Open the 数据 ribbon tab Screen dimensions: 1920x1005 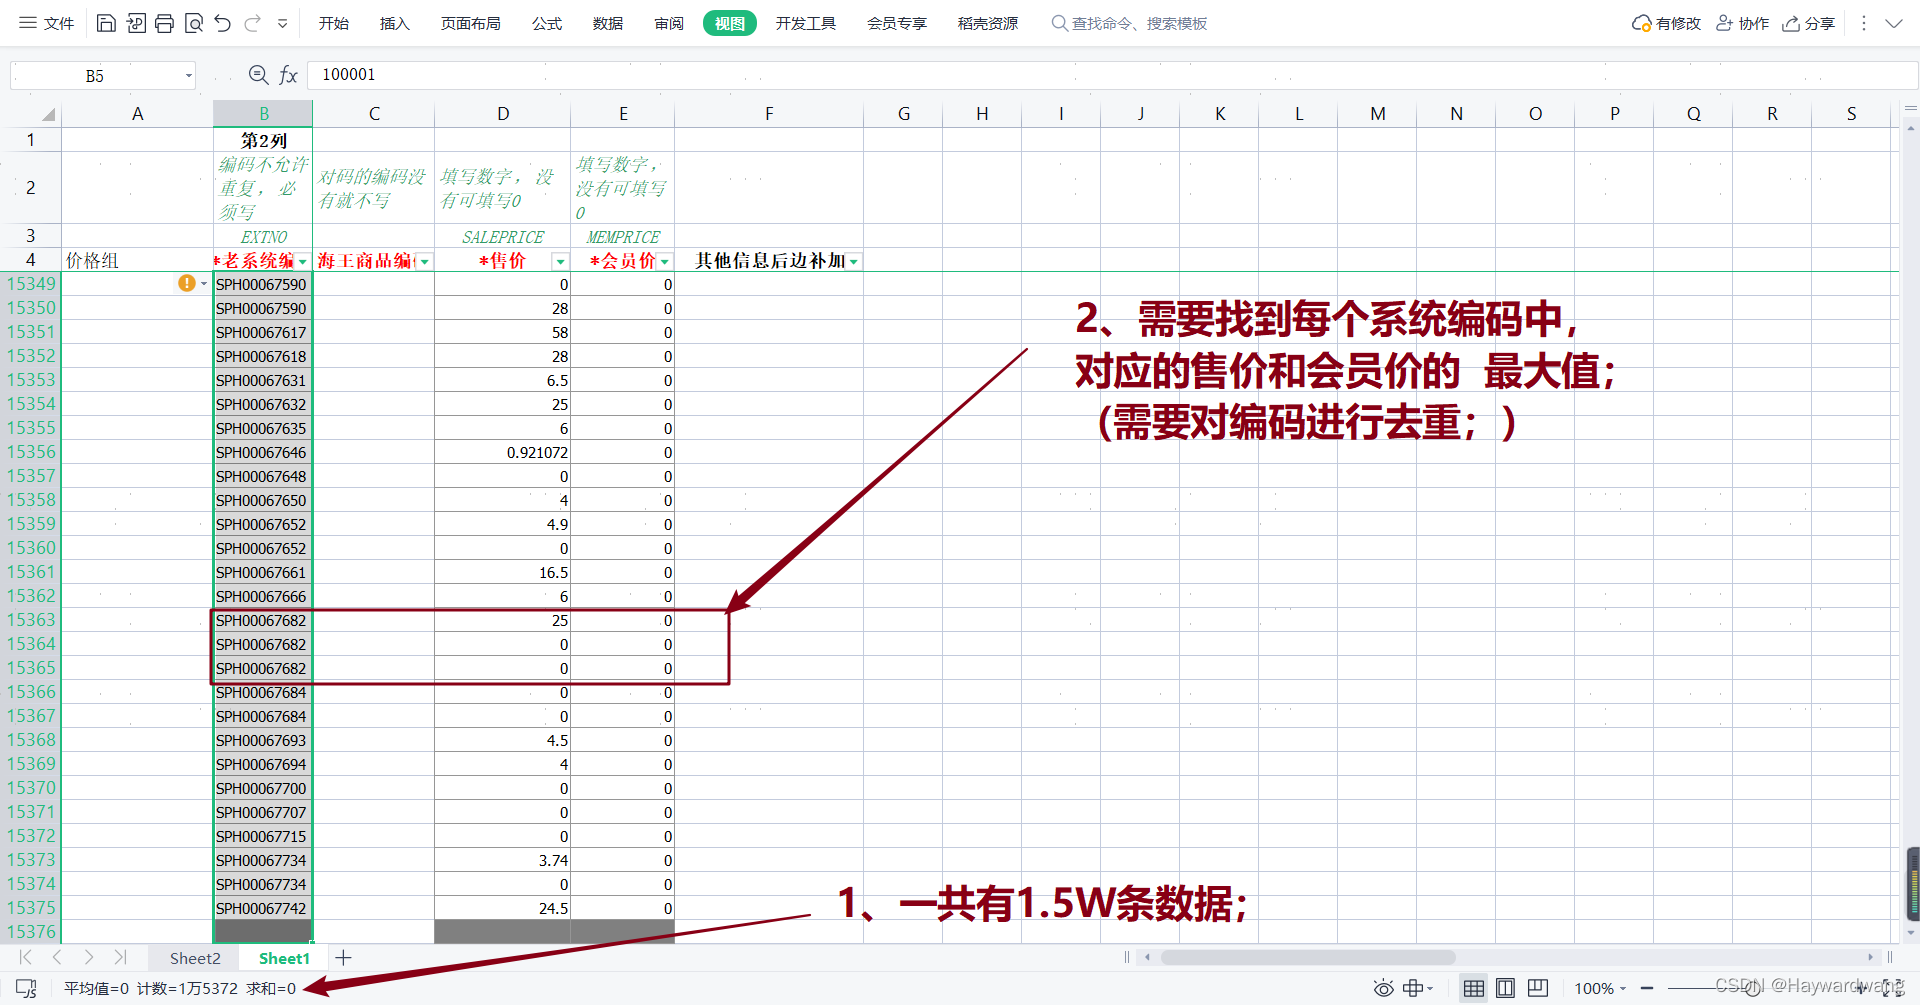tap(608, 23)
